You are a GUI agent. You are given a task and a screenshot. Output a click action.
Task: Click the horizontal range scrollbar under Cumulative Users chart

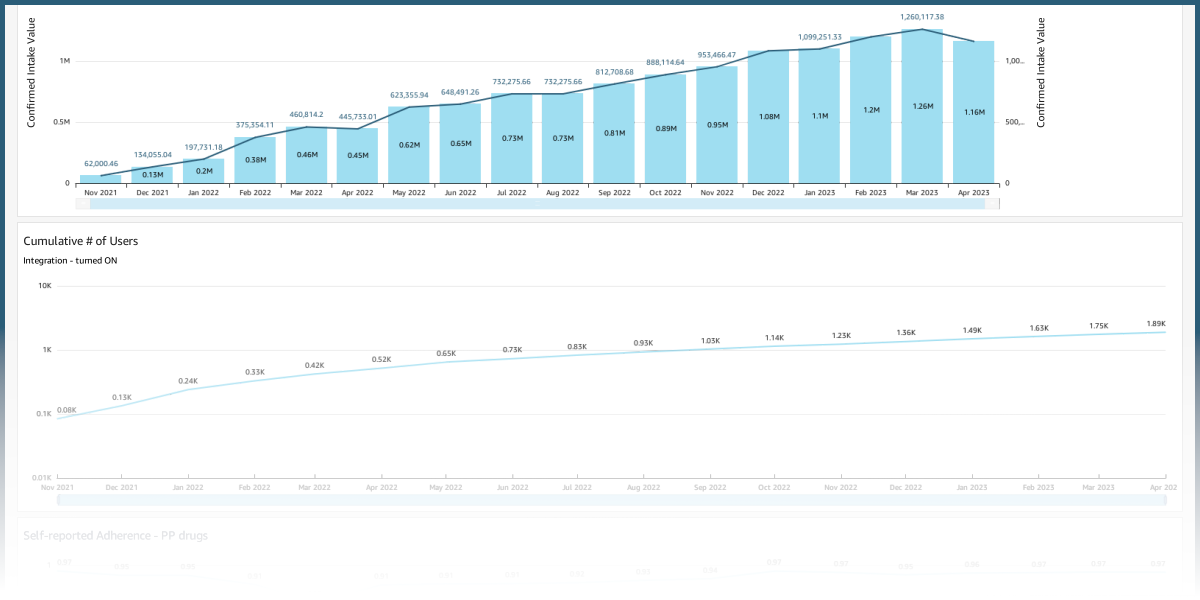612,499
